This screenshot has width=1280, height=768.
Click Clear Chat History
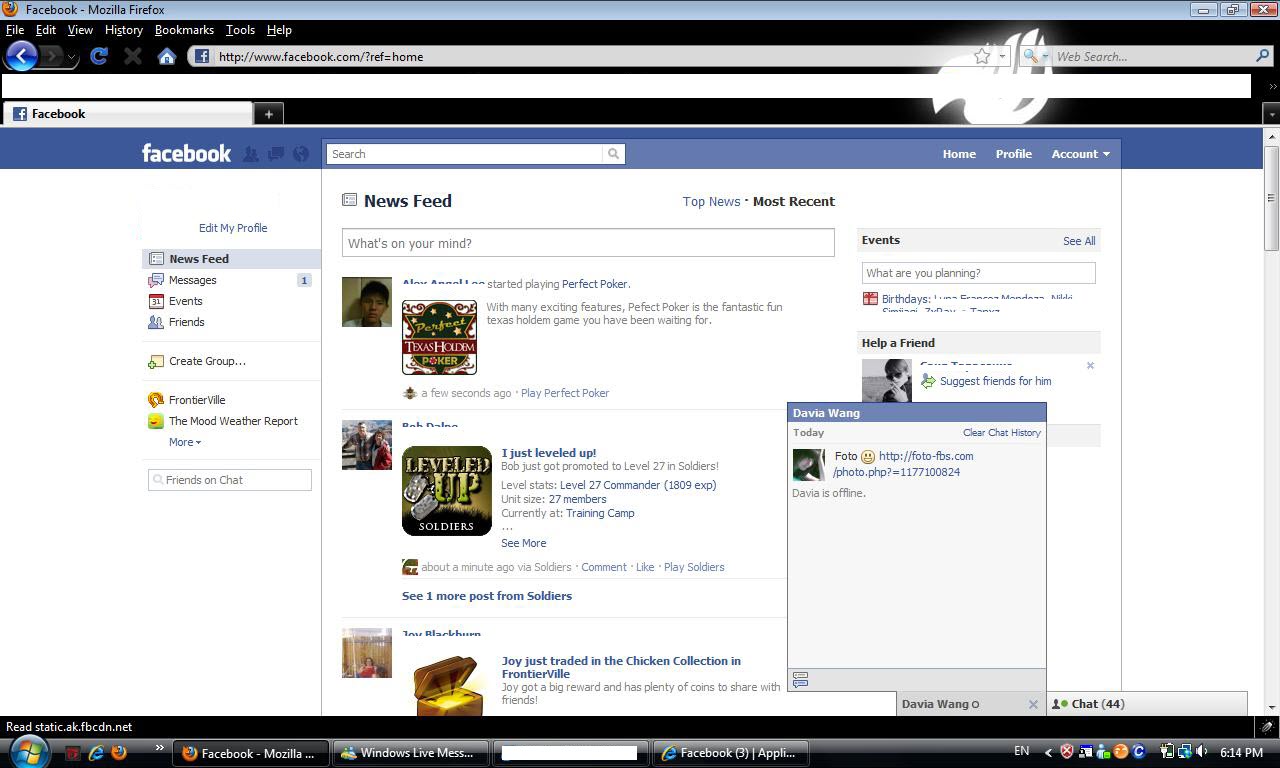[1002, 433]
